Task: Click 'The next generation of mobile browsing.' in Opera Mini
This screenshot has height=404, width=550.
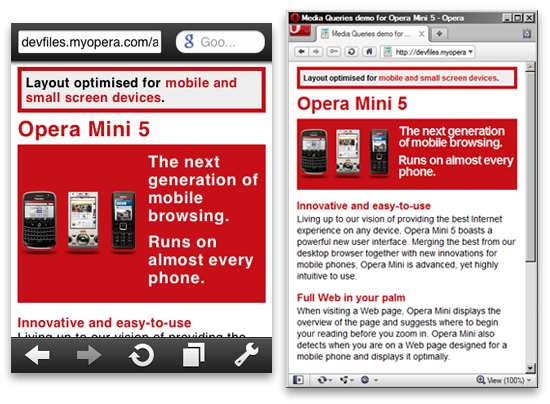Action: (203, 189)
